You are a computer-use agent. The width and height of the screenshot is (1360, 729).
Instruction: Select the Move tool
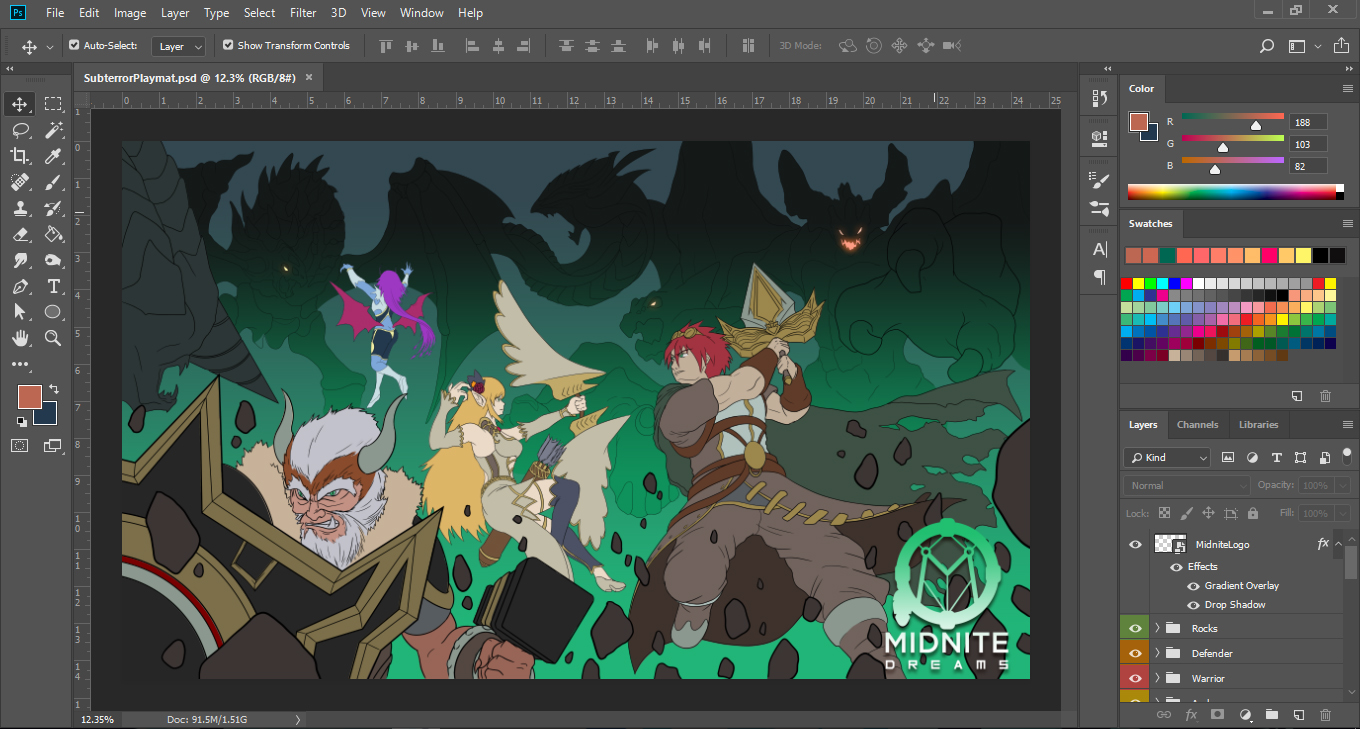(20, 104)
